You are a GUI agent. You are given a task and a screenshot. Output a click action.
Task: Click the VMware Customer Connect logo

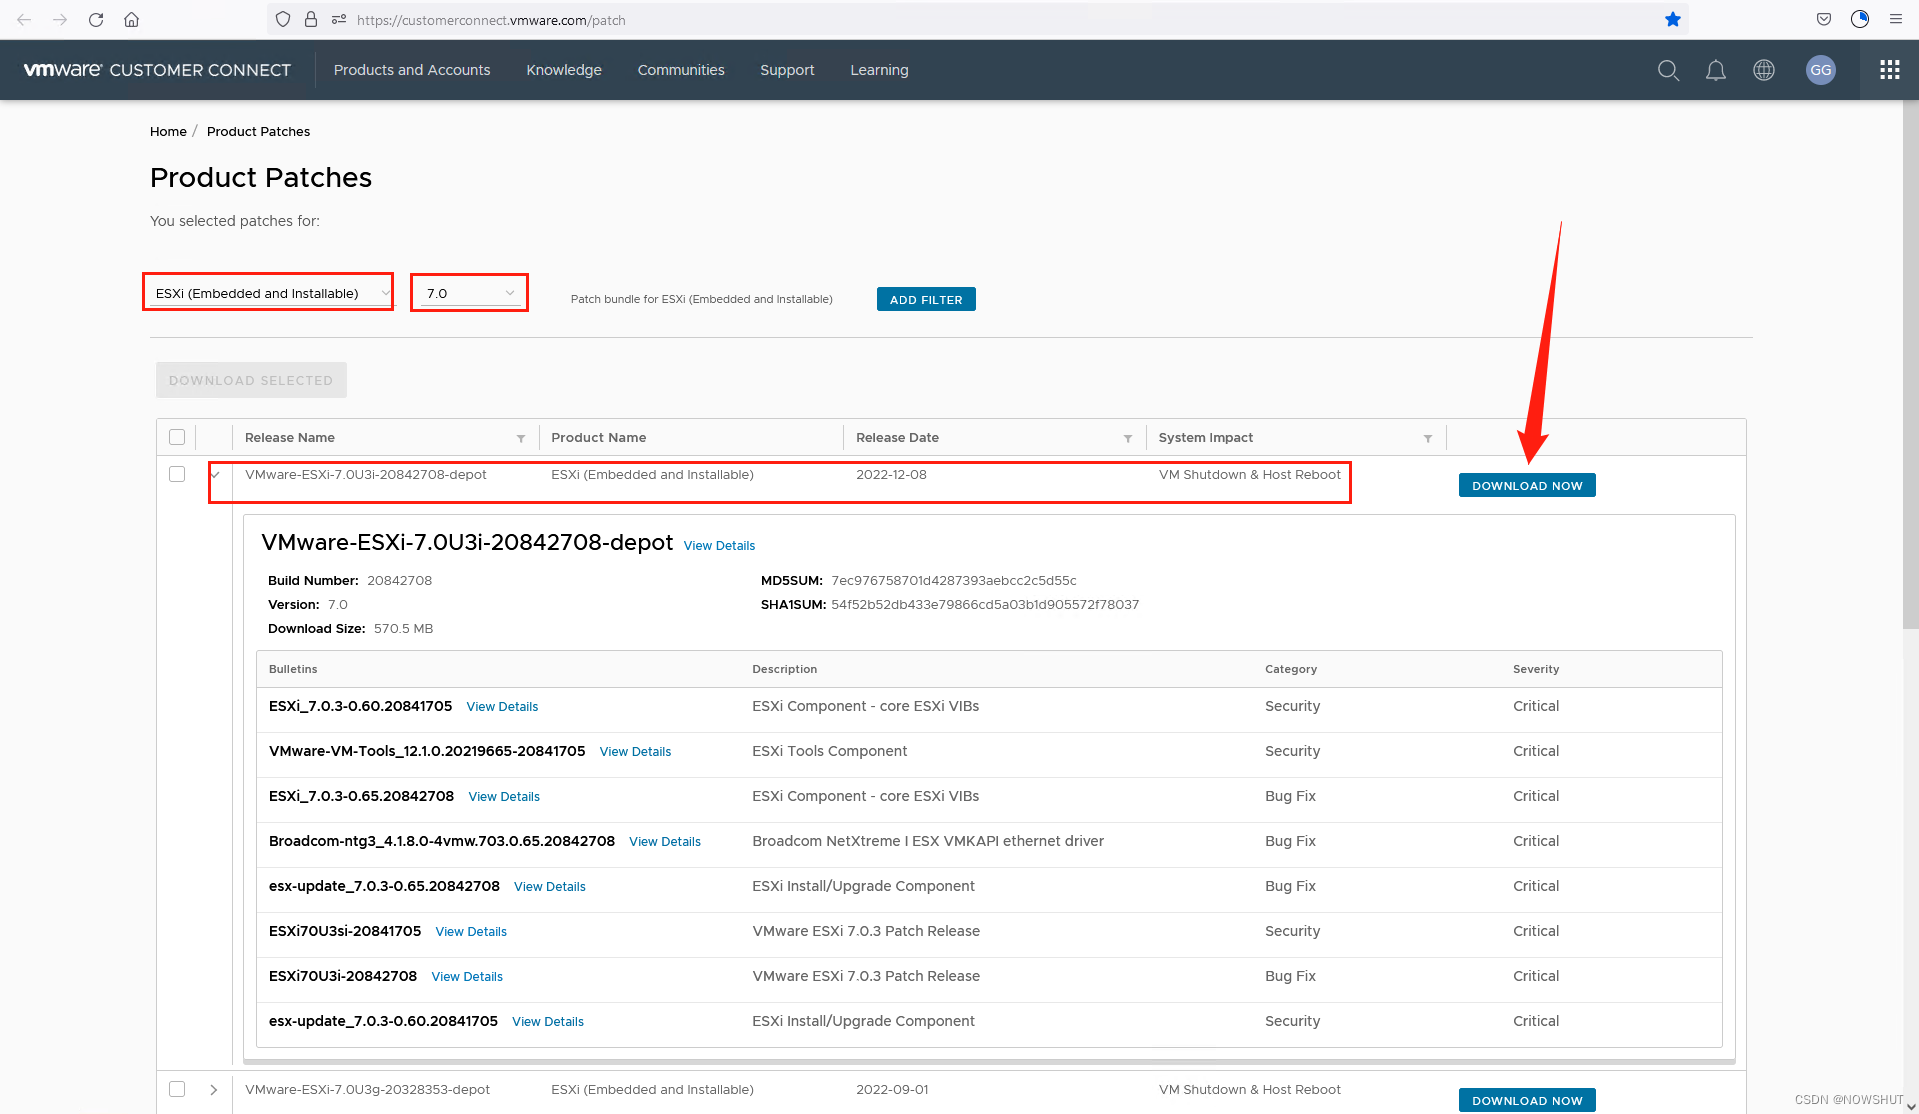pos(157,70)
